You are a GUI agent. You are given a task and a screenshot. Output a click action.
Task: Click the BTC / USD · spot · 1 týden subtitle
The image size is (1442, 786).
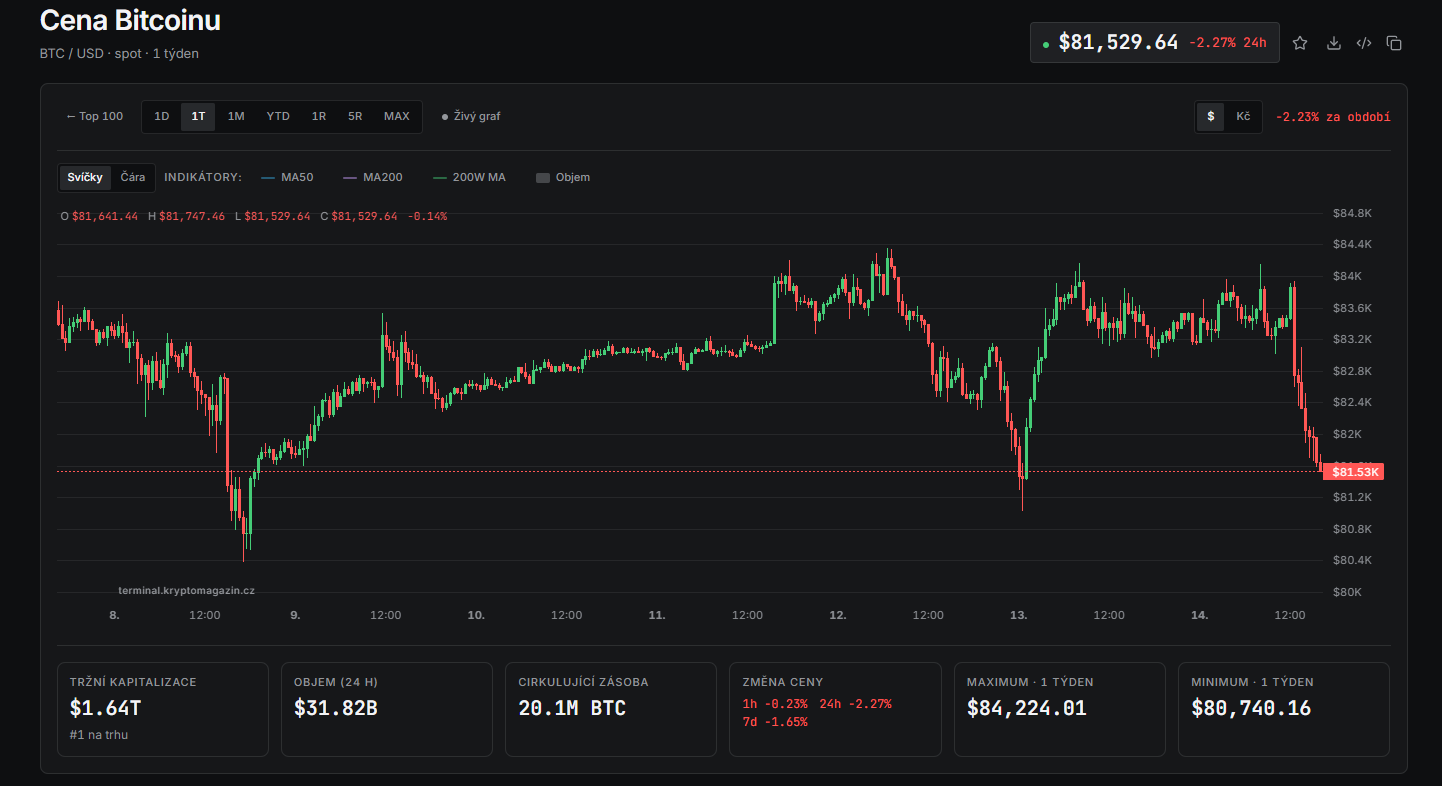[119, 54]
